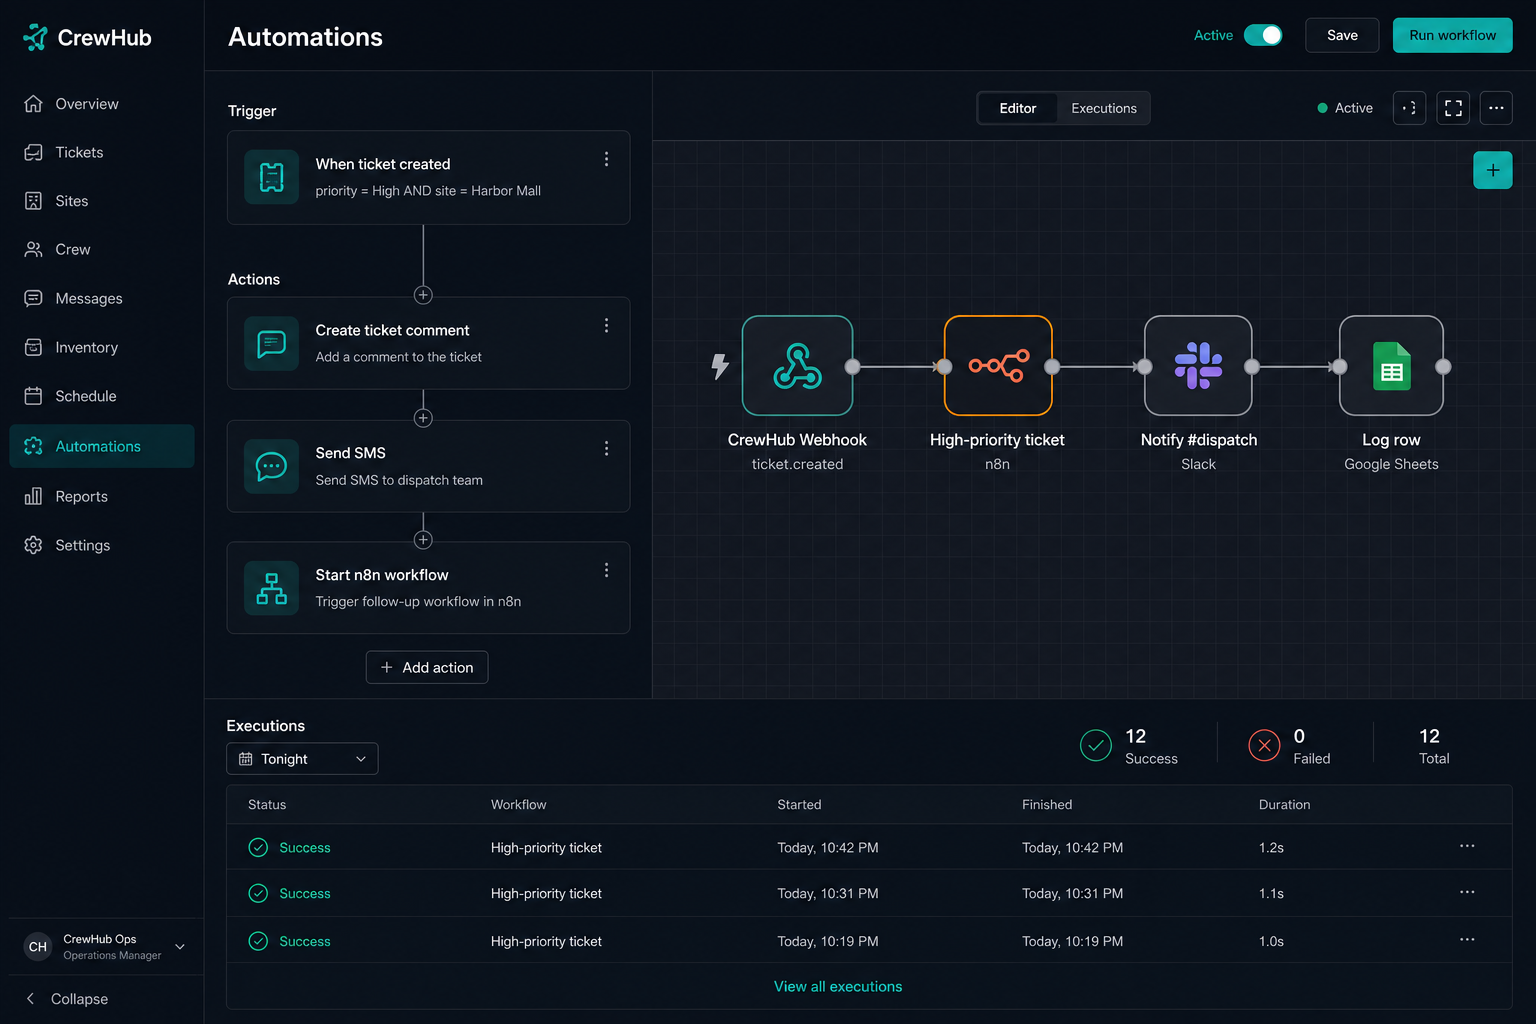Click Success status of 10:31 PM execution
Viewport: 1536px width, 1024px height.
(x=289, y=893)
